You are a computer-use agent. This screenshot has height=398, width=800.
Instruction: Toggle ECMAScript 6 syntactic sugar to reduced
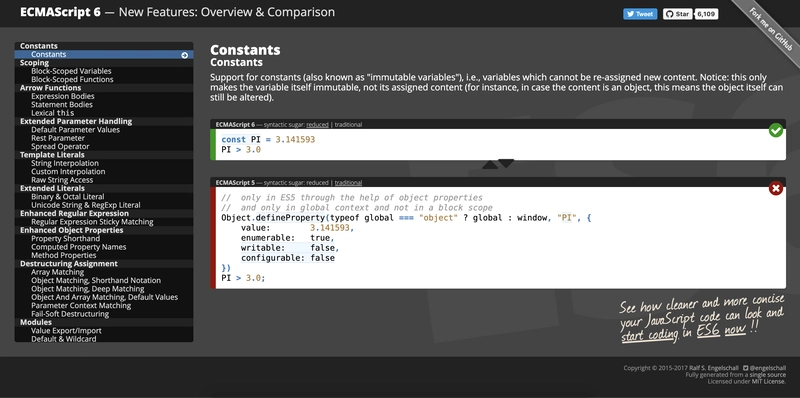[x=317, y=125]
